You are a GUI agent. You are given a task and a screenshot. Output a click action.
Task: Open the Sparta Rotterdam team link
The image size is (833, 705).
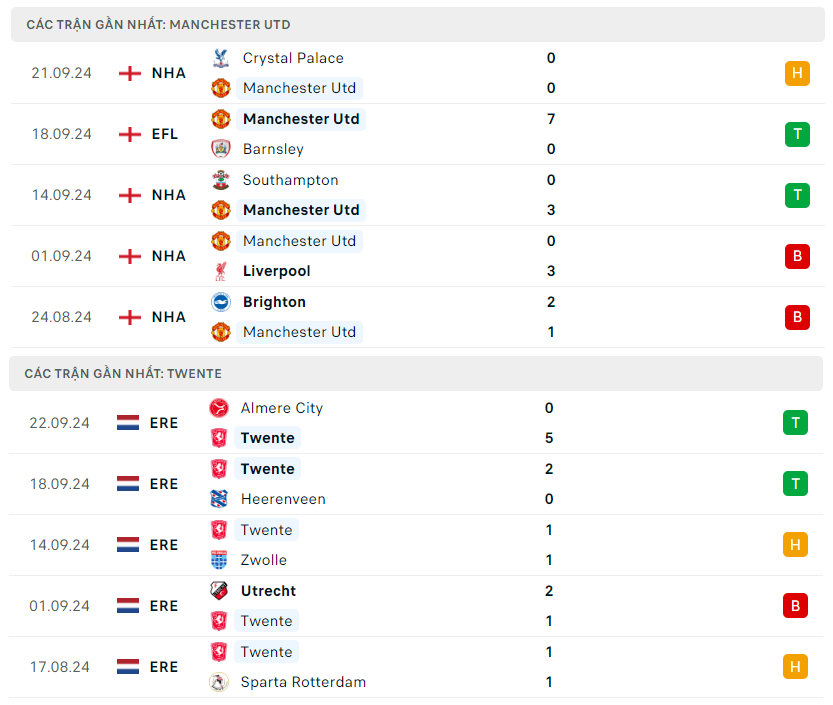[x=303, y=682]
